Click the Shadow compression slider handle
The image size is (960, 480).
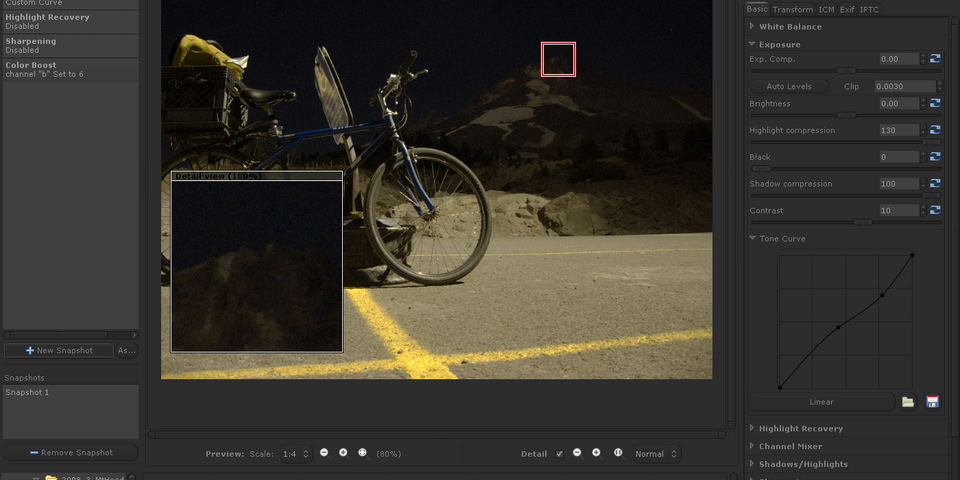[932, 196]
